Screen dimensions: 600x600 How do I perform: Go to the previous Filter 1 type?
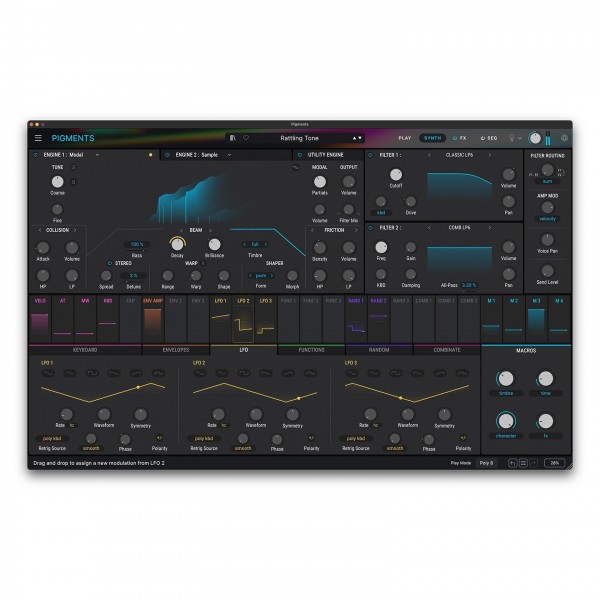(429, 155)
